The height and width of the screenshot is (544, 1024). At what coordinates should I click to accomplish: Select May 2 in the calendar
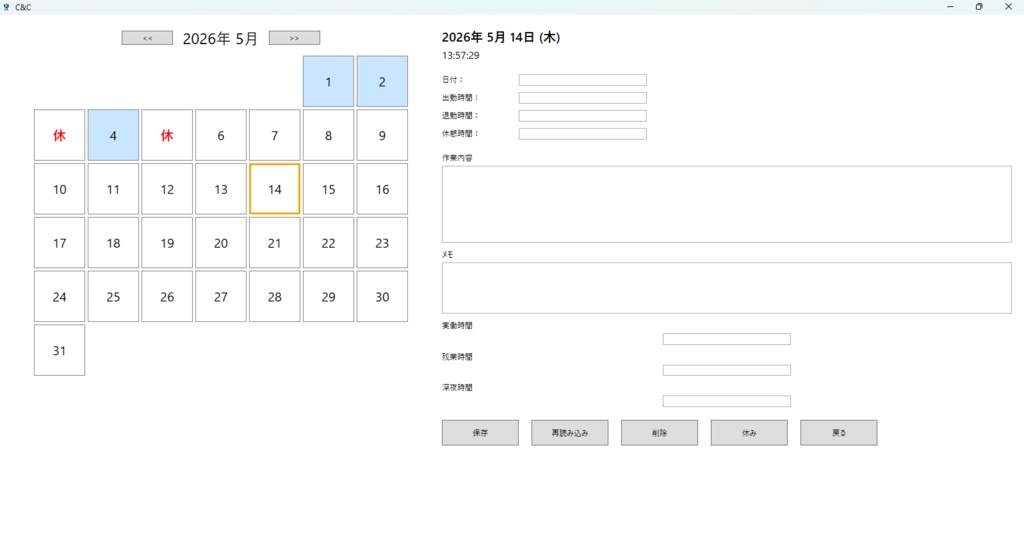(382, 82)
